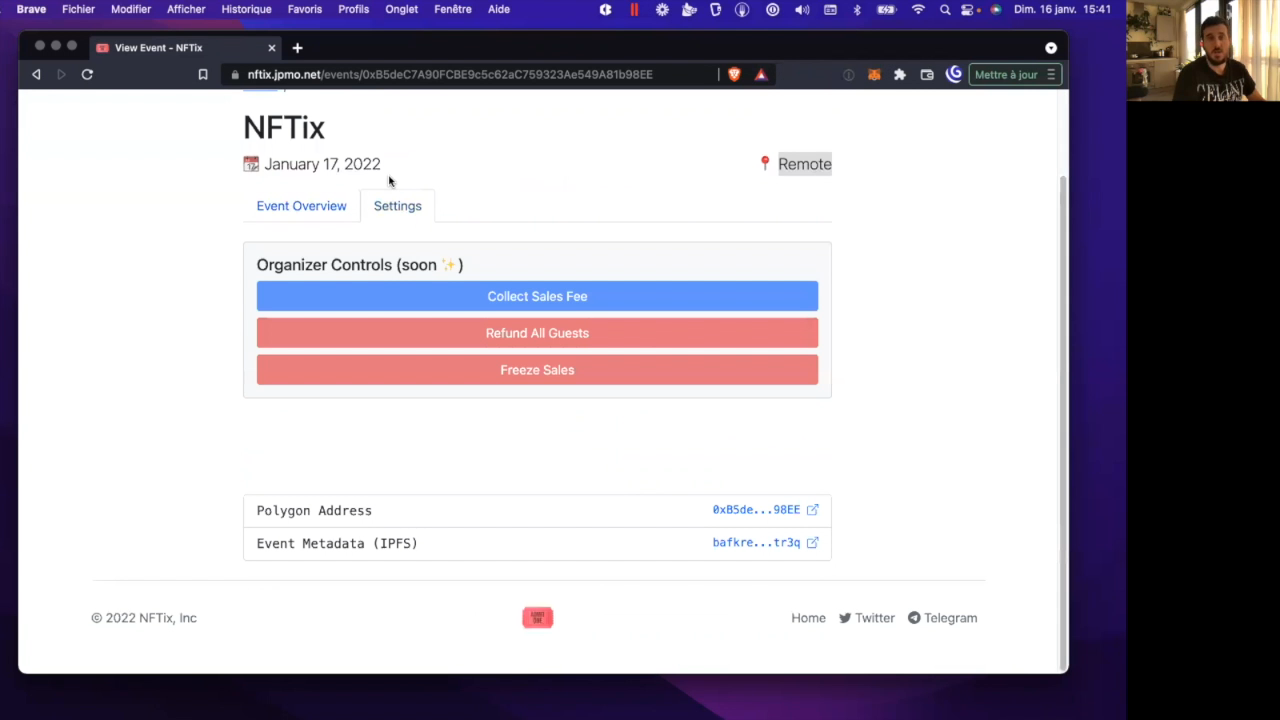This screenshot has height=720, width=1280.
Task: Click the red pause recording icon in menu bar
Action: [634, 9]
